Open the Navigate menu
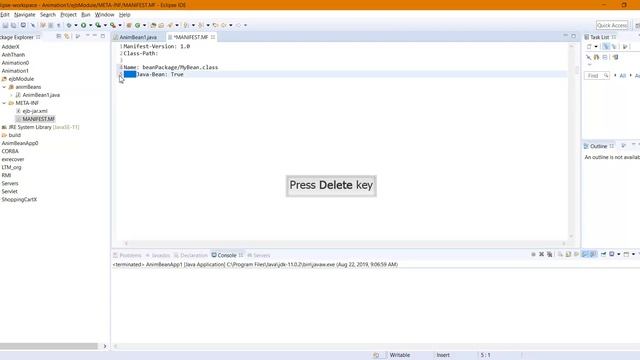Viewport: 640px width, 360px height. tap(24, 15)
